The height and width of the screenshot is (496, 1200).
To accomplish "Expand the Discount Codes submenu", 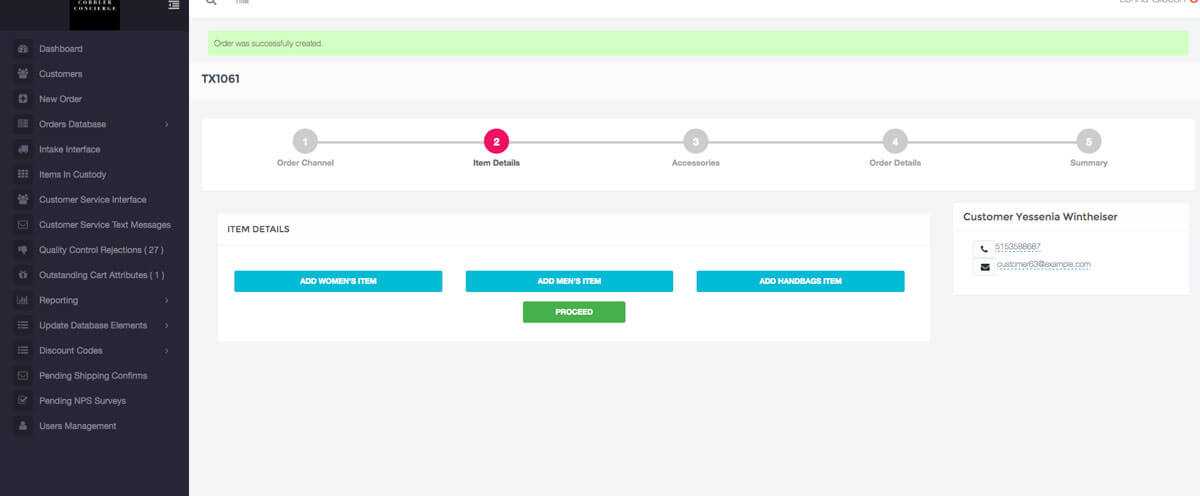I will pos(166,350).
